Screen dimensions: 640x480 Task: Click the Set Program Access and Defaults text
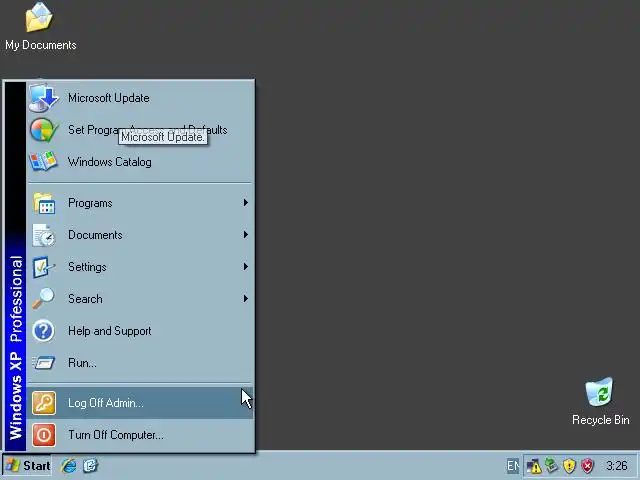[x=147, y=130]
